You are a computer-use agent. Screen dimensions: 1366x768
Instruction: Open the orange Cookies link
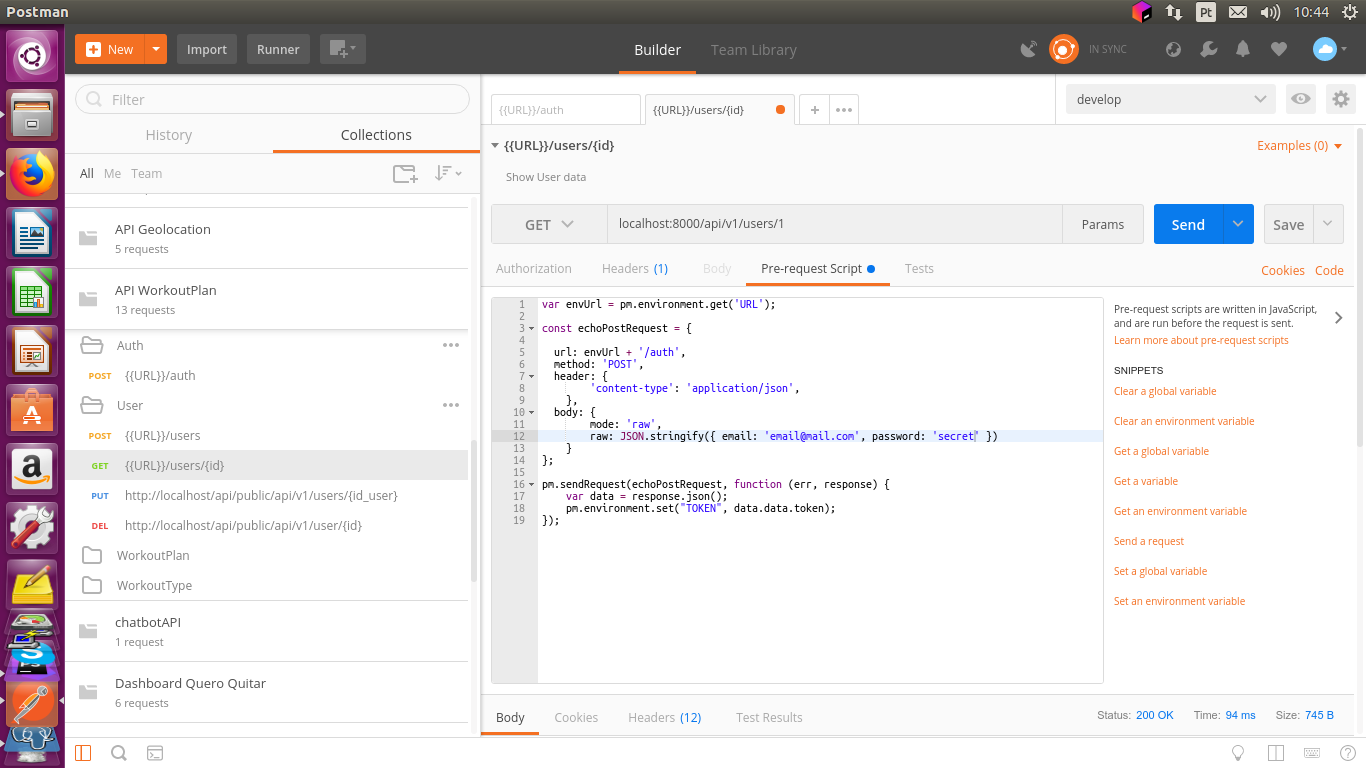click(1283, 270)
